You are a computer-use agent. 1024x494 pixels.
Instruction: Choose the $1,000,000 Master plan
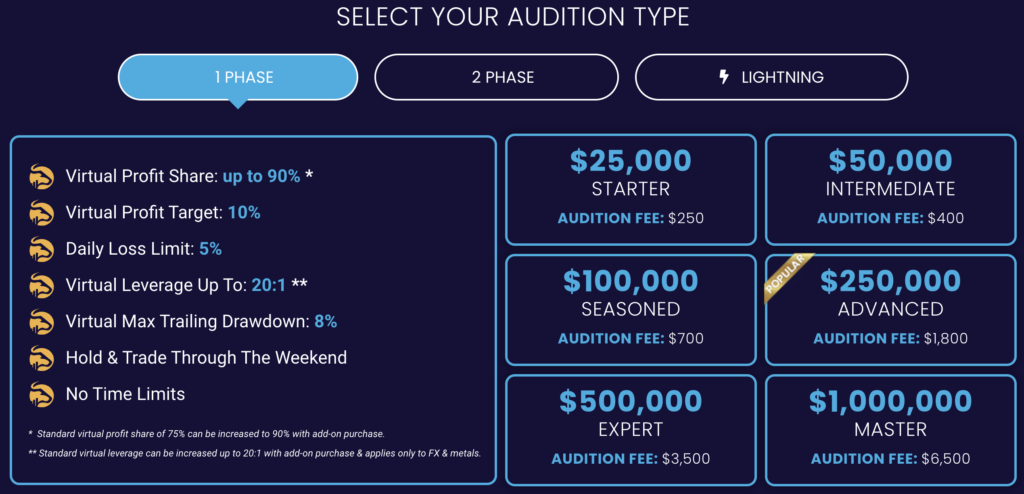click(891, 430)
